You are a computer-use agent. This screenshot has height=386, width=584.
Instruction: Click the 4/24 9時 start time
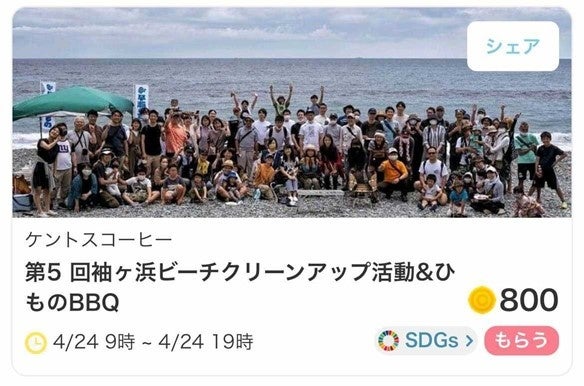point(94,342)
